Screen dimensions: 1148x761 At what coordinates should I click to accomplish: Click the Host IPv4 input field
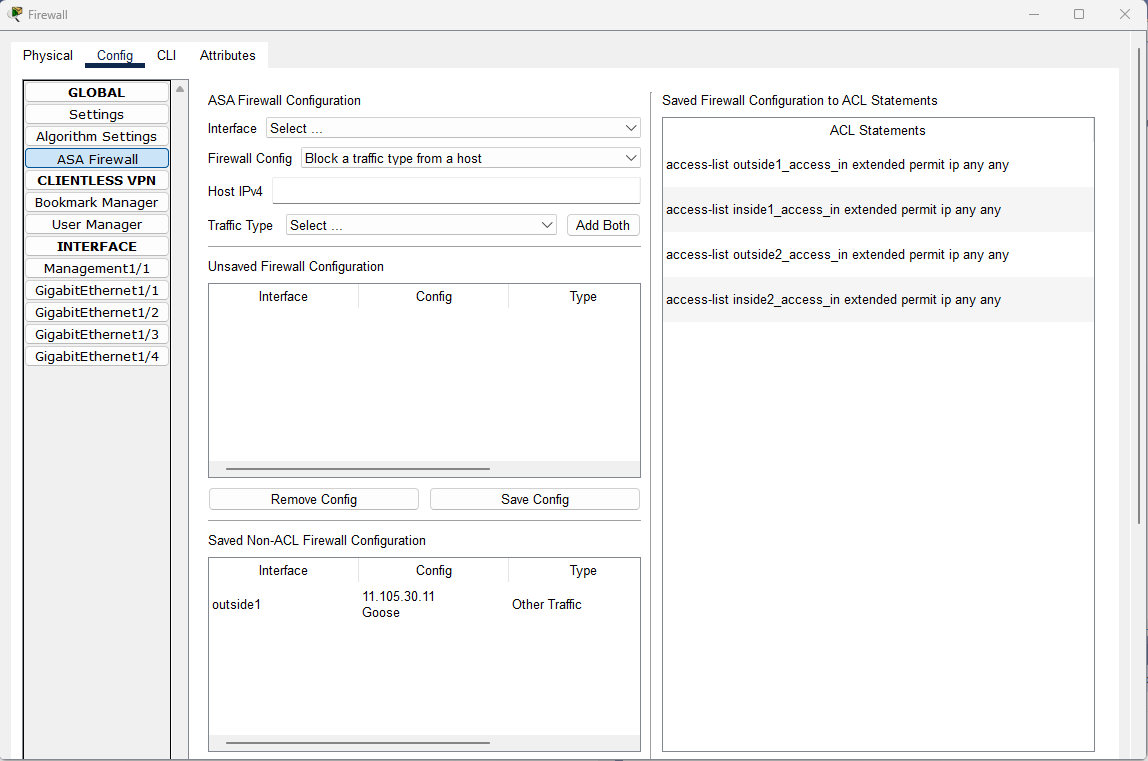click(456, 190)
